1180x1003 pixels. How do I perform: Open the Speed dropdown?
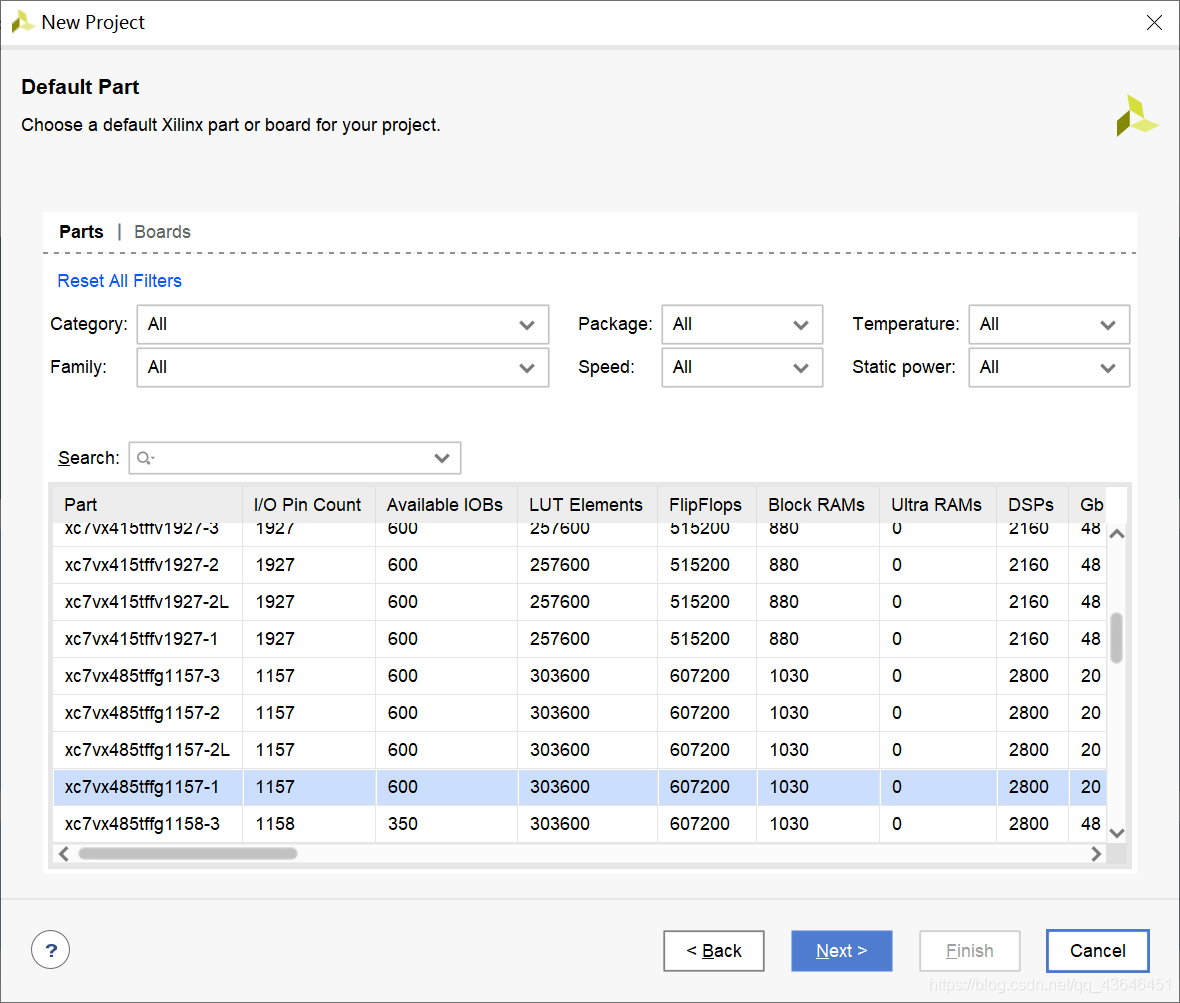(742, 367)
